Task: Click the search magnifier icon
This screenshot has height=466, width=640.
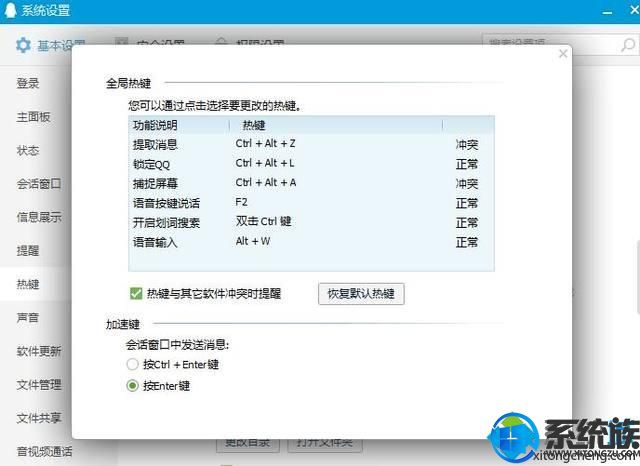Action: click(x=628, y=45)
